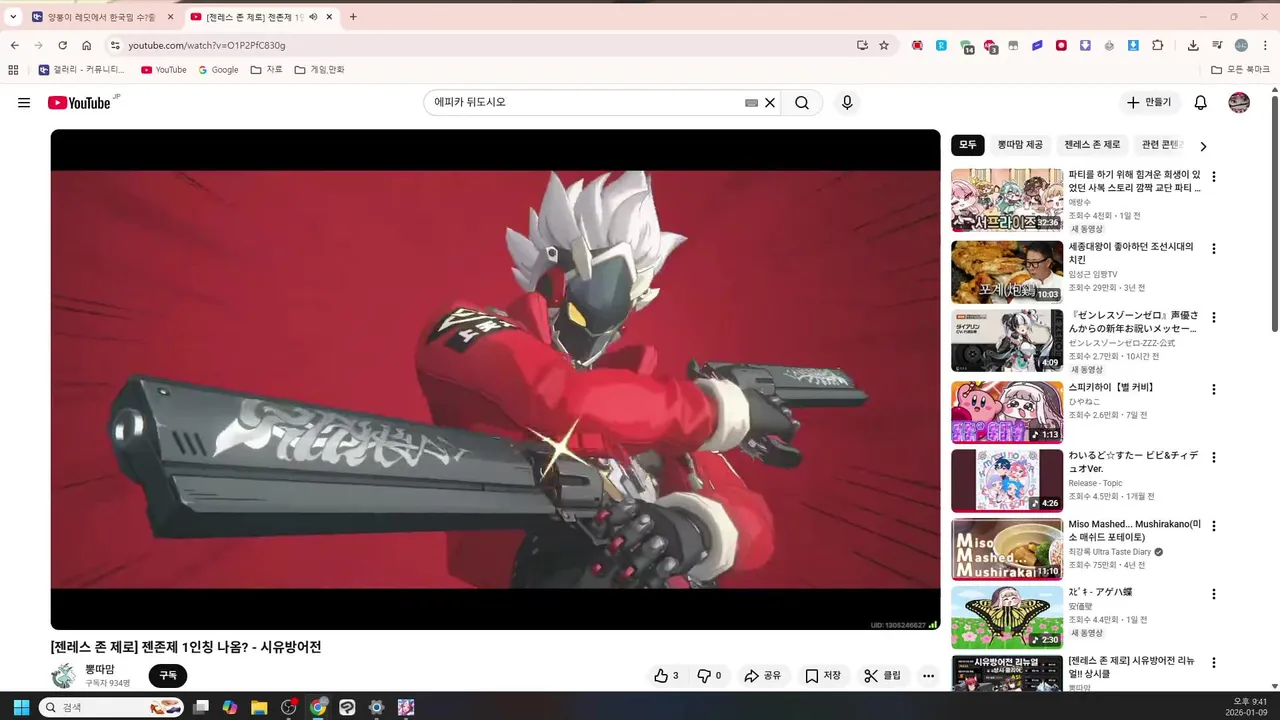The height and width of the screenshot is (720, 1280).
Task: Click the magnifier search button
Action: (802, 103)
